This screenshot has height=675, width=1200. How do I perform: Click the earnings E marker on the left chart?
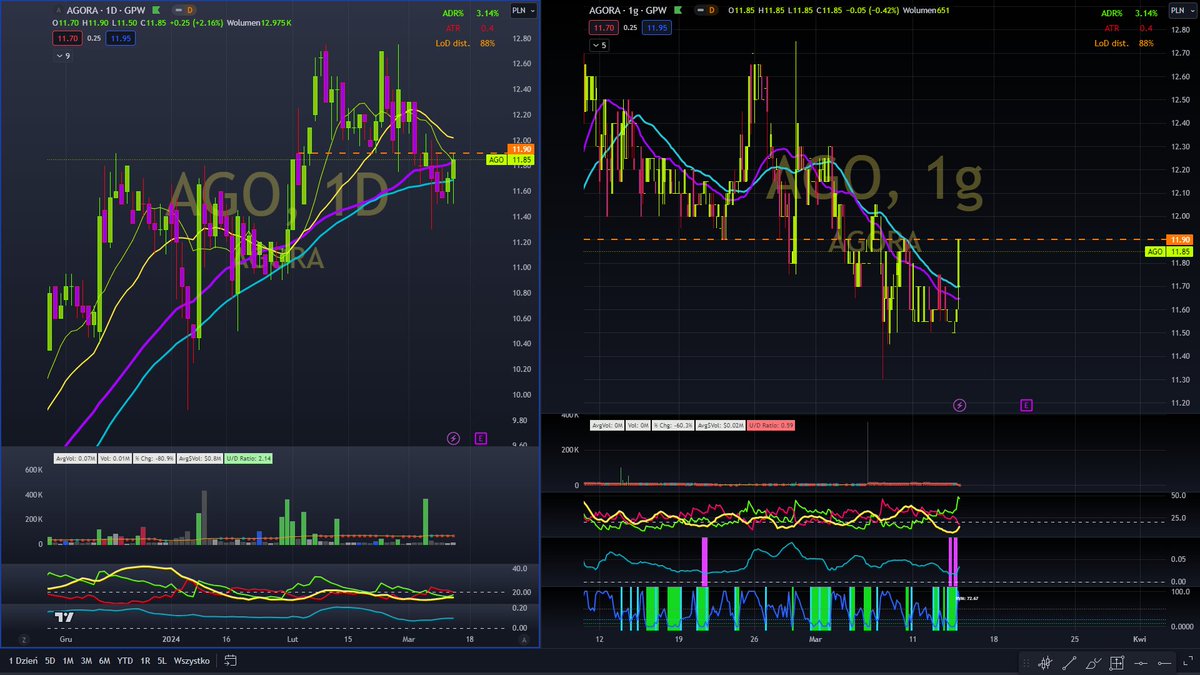pos(480,438)
